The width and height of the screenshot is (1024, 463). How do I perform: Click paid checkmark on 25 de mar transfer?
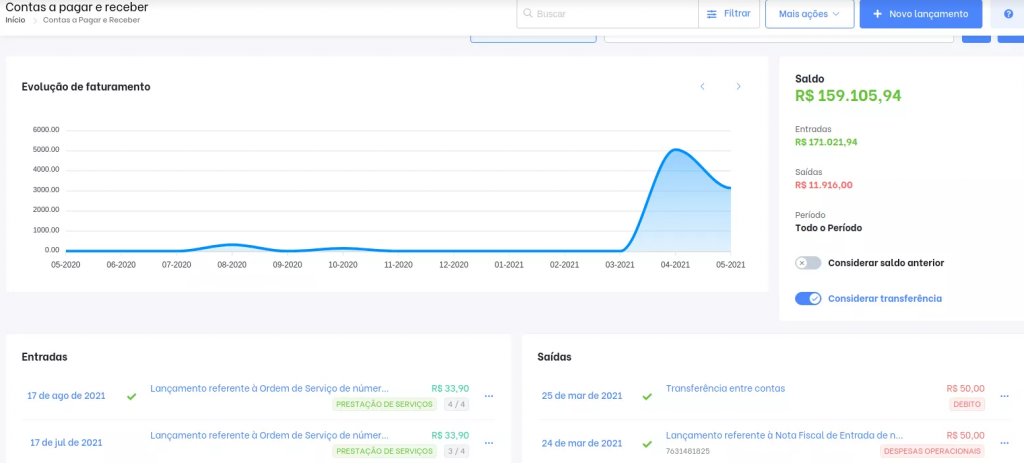(647, 396)
